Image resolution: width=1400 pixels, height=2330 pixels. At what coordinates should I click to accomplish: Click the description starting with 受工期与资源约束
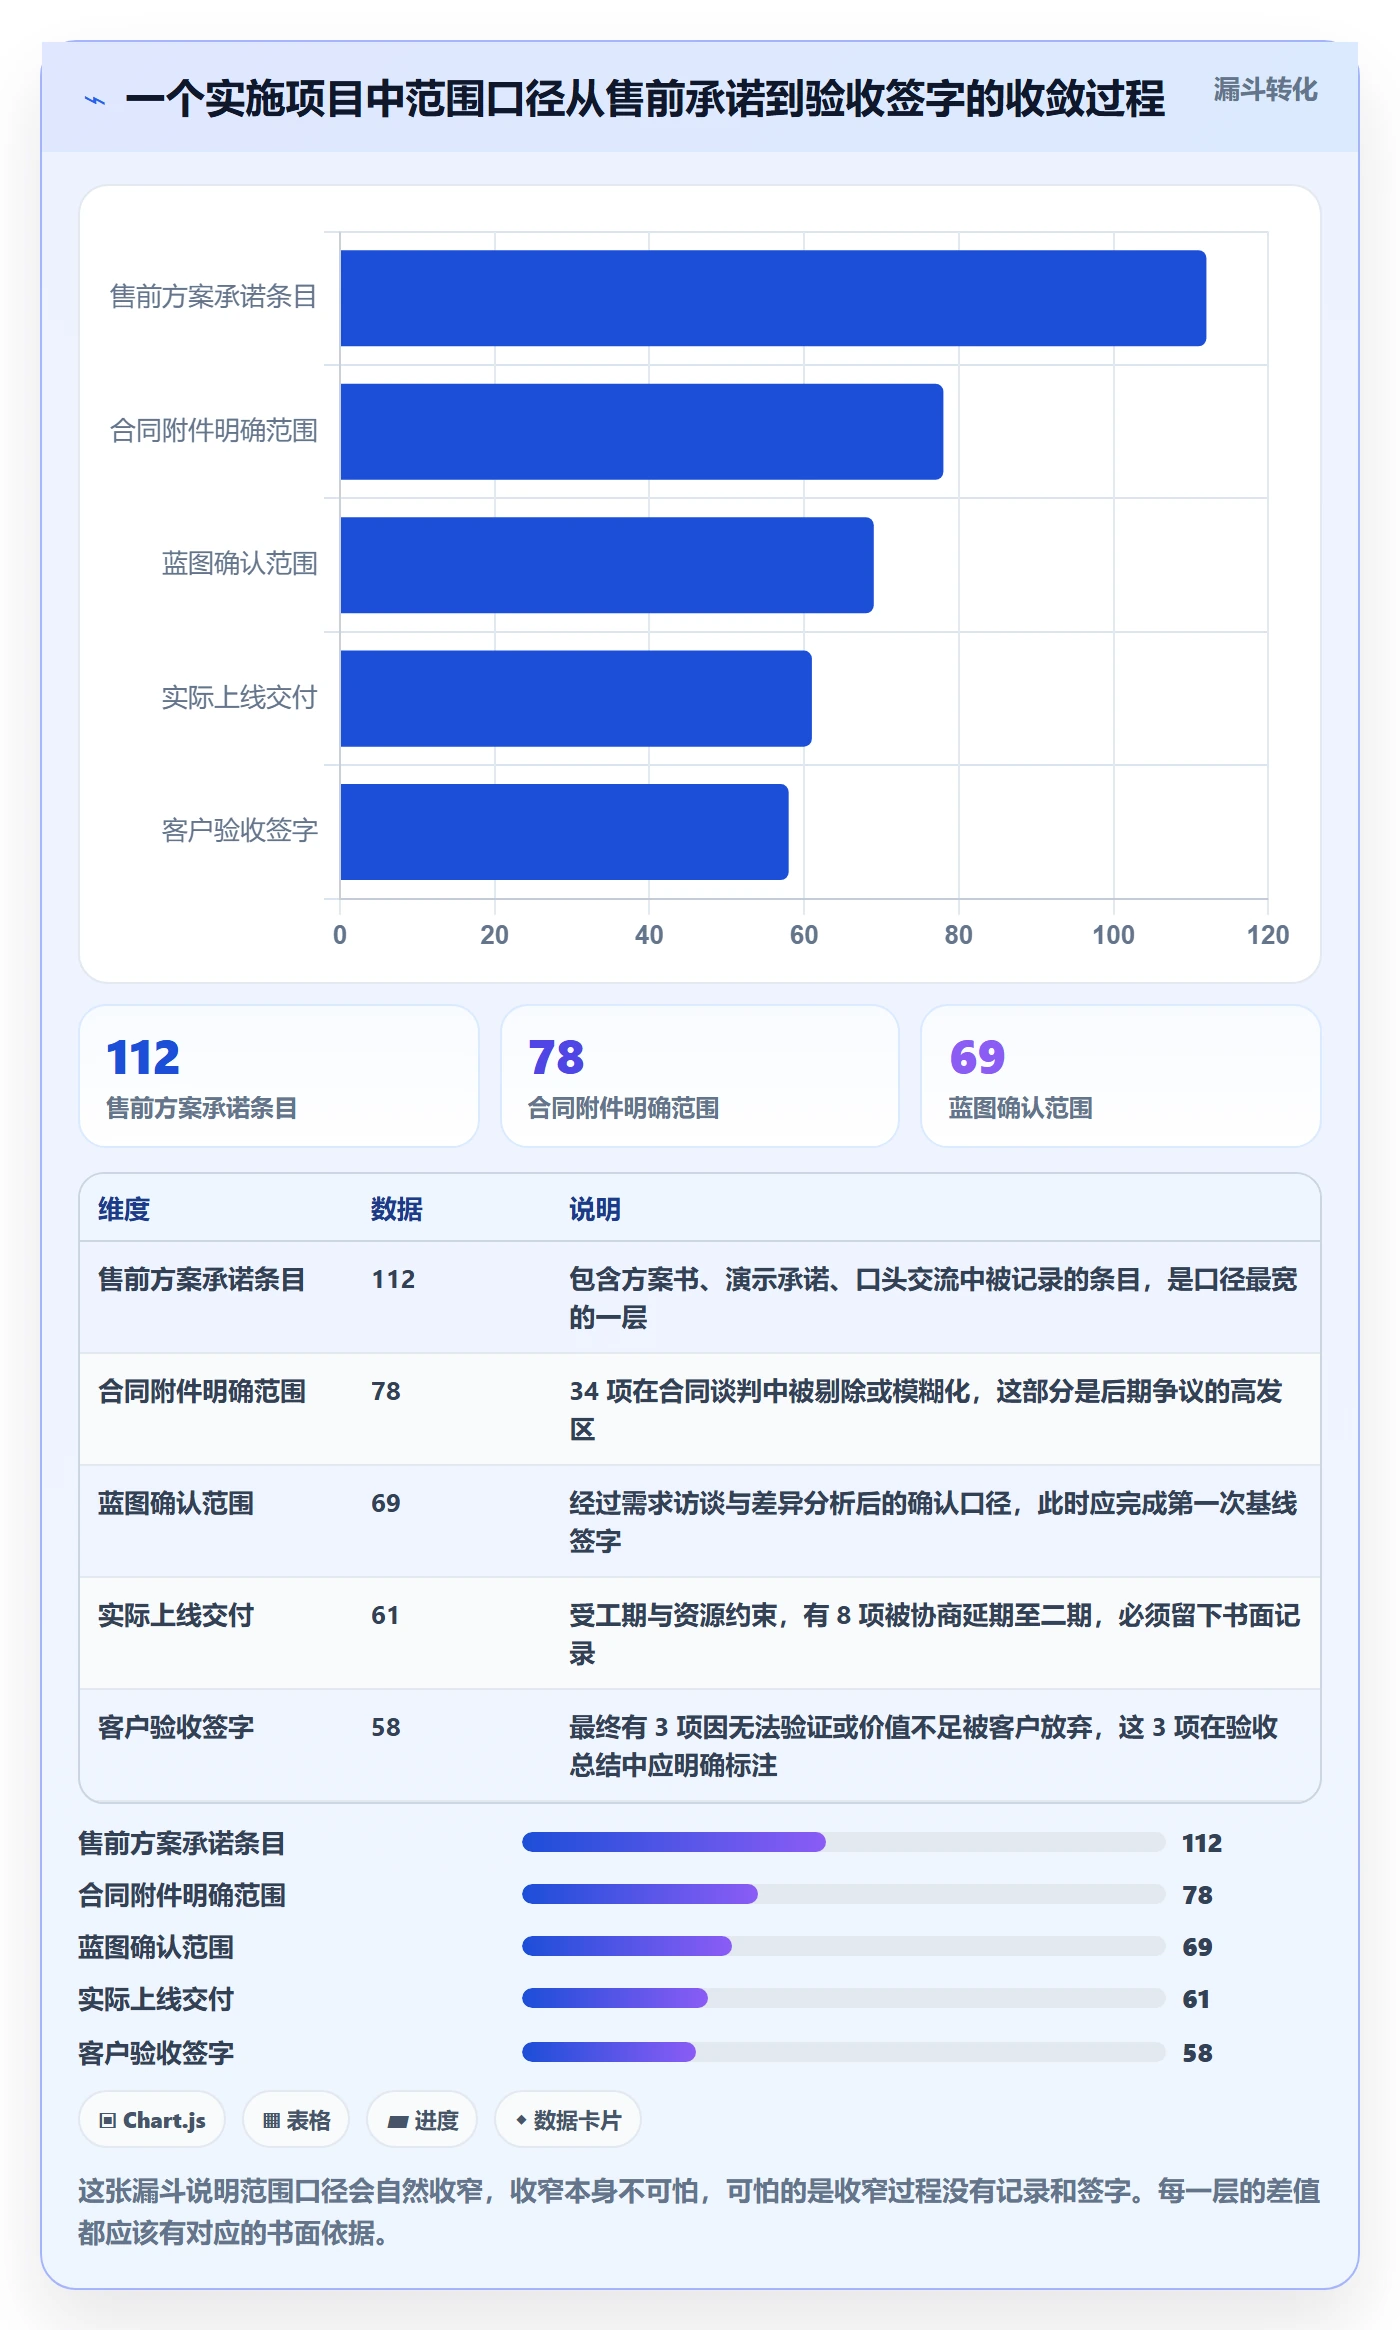[x=935, y=1634]
